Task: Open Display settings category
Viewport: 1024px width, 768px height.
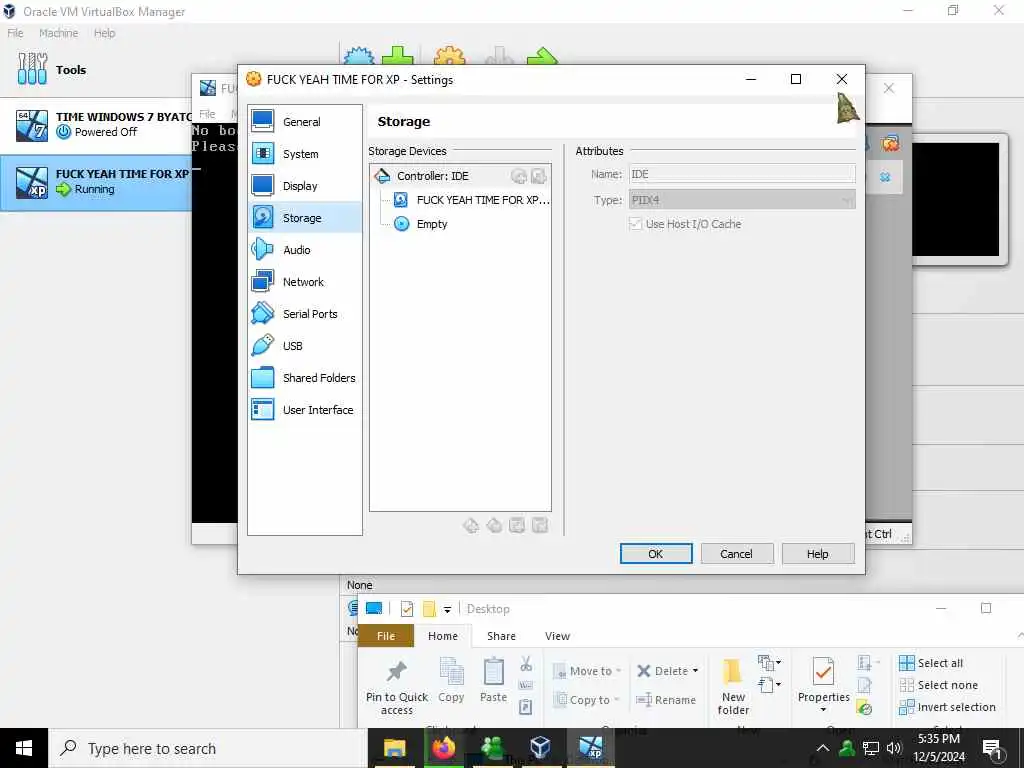Action: (304, 185)
